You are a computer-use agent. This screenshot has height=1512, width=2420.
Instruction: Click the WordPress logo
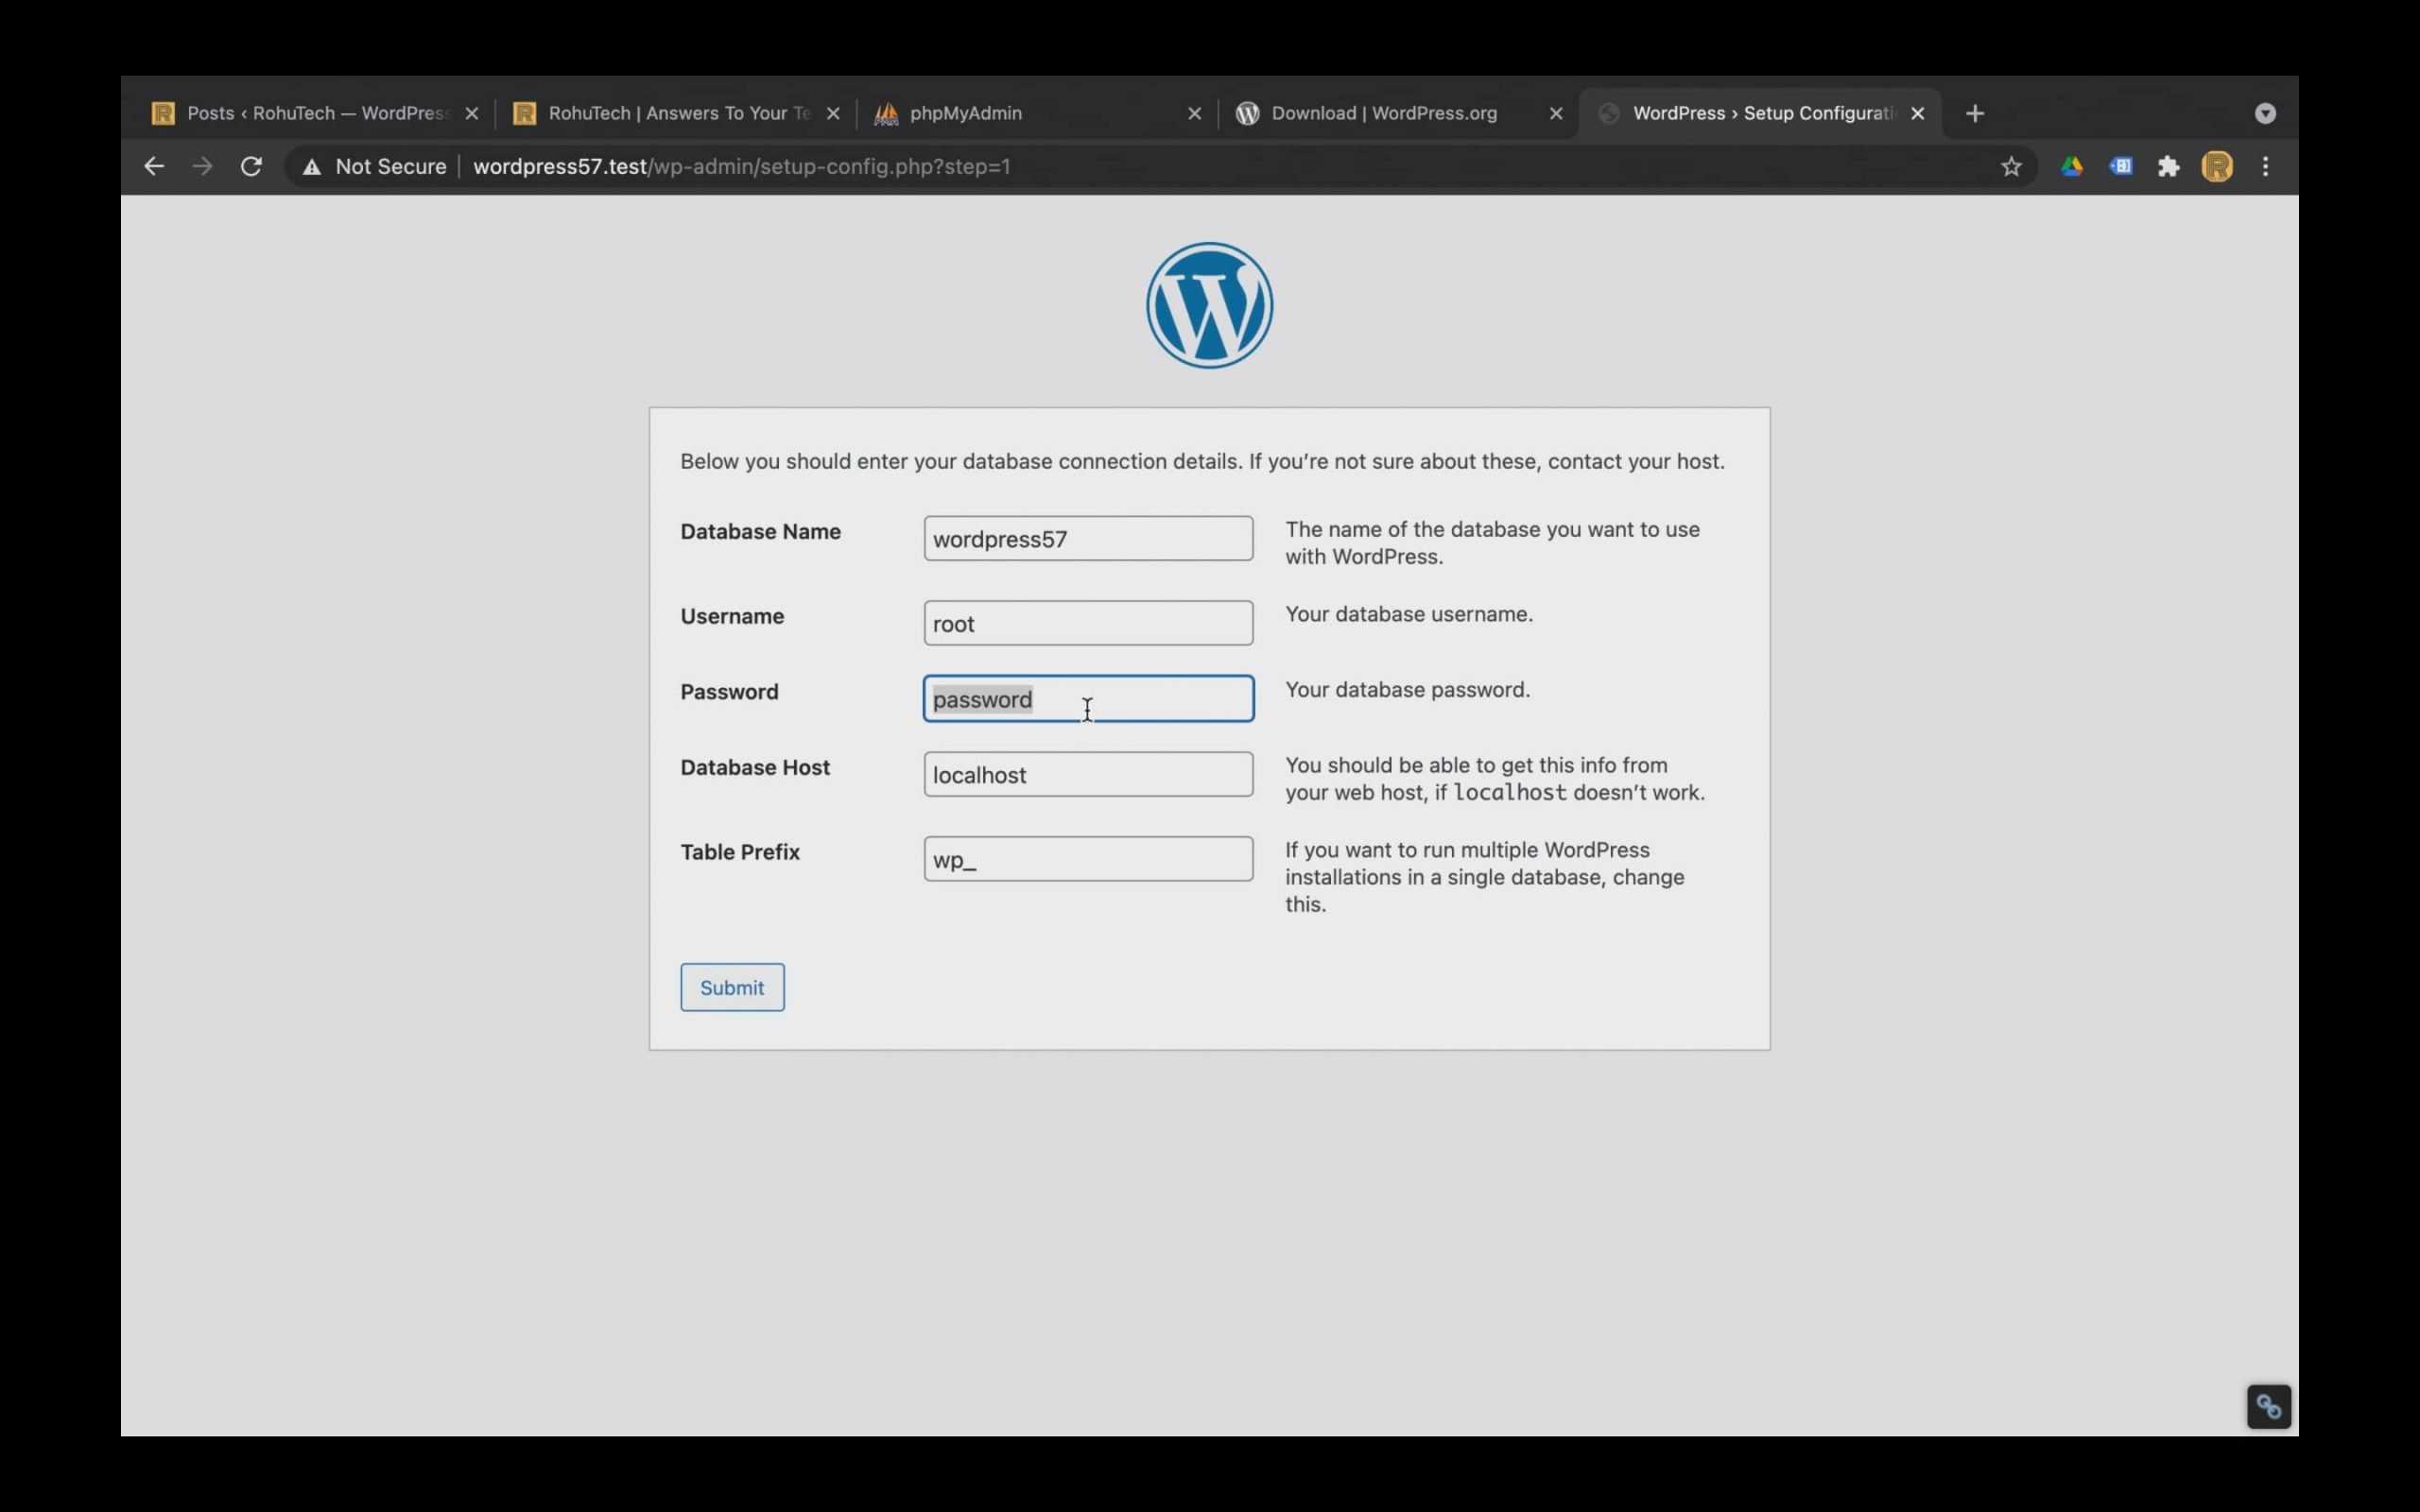1209,305
